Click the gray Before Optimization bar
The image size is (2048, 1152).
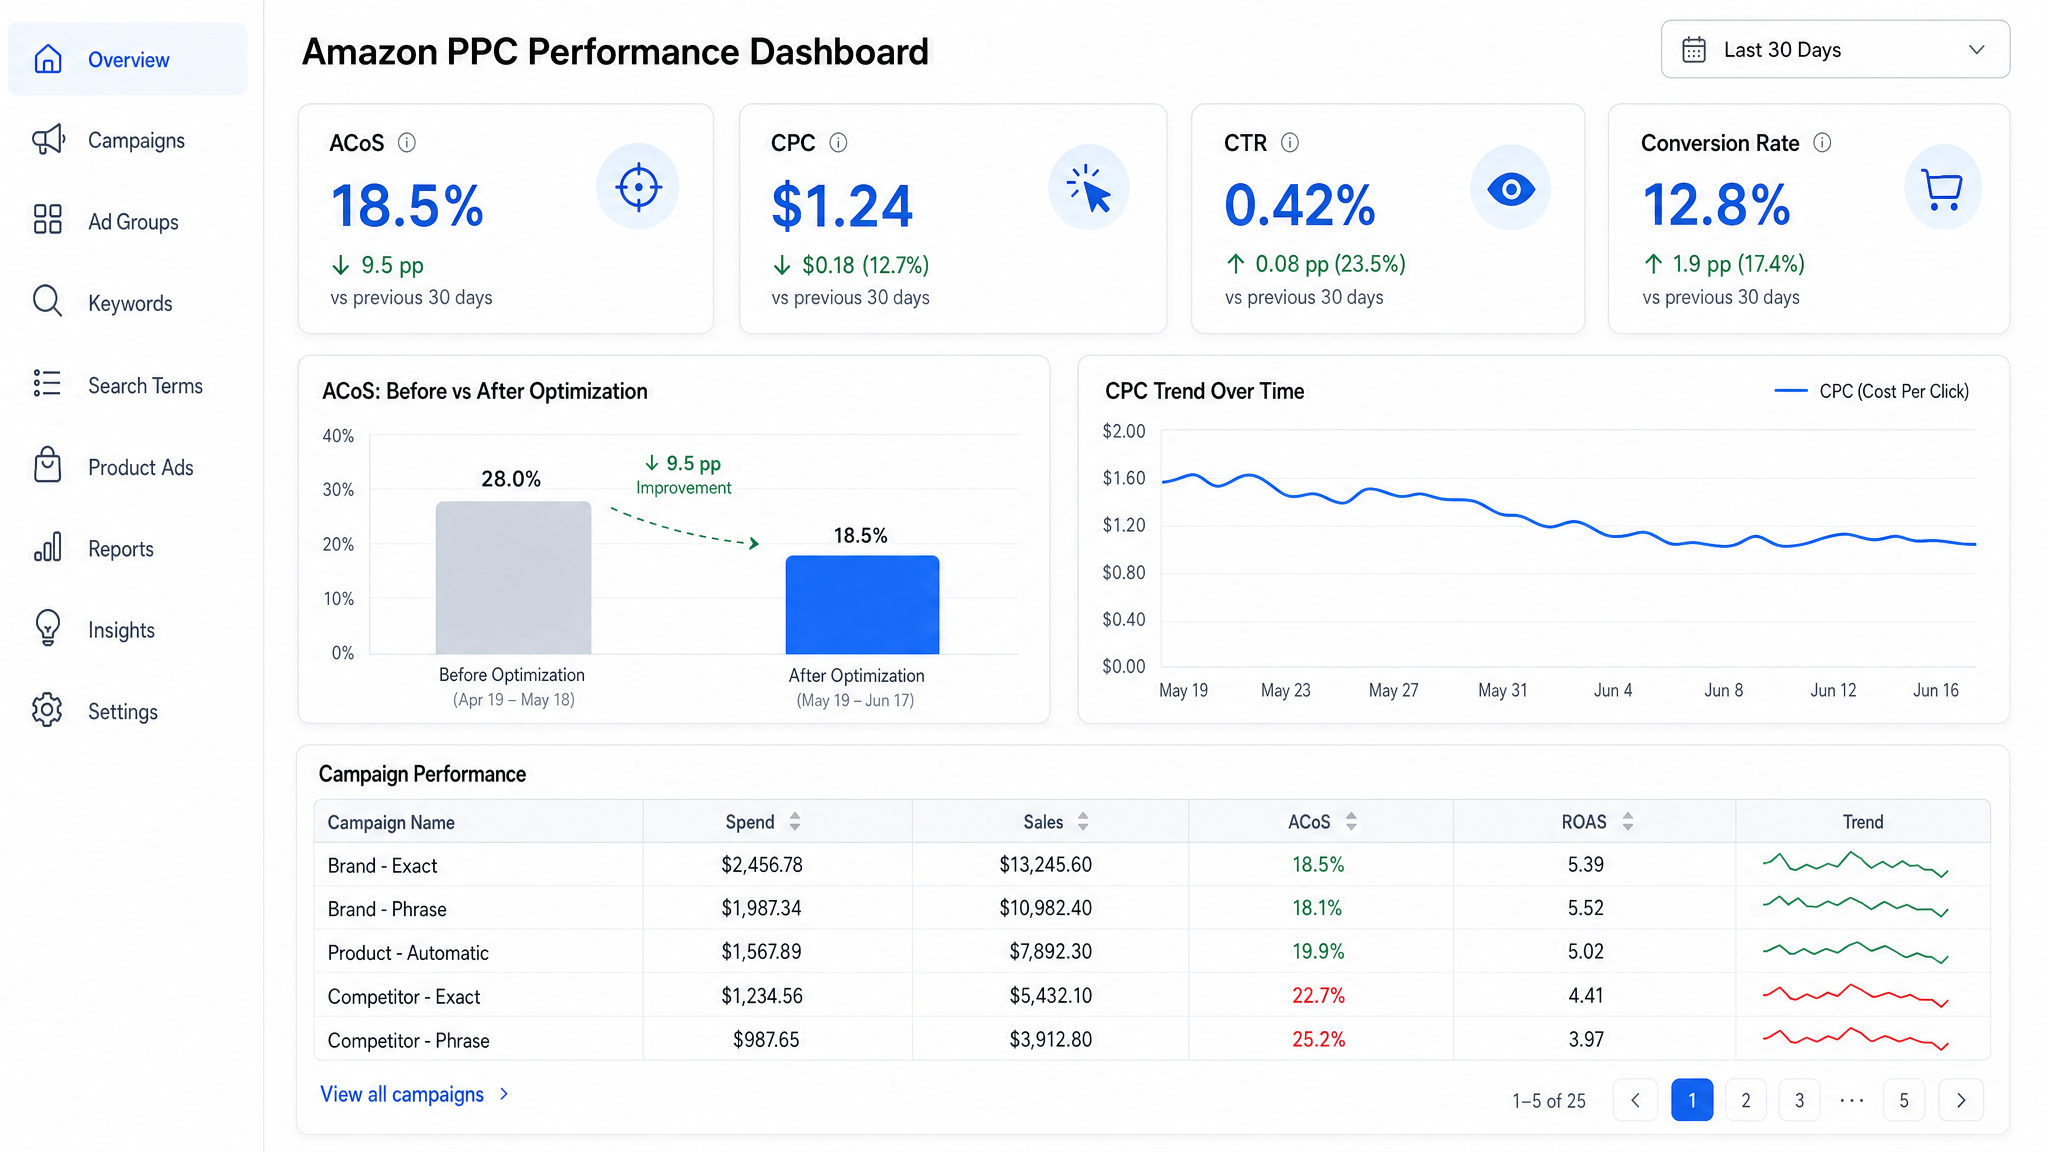(513, 578)
